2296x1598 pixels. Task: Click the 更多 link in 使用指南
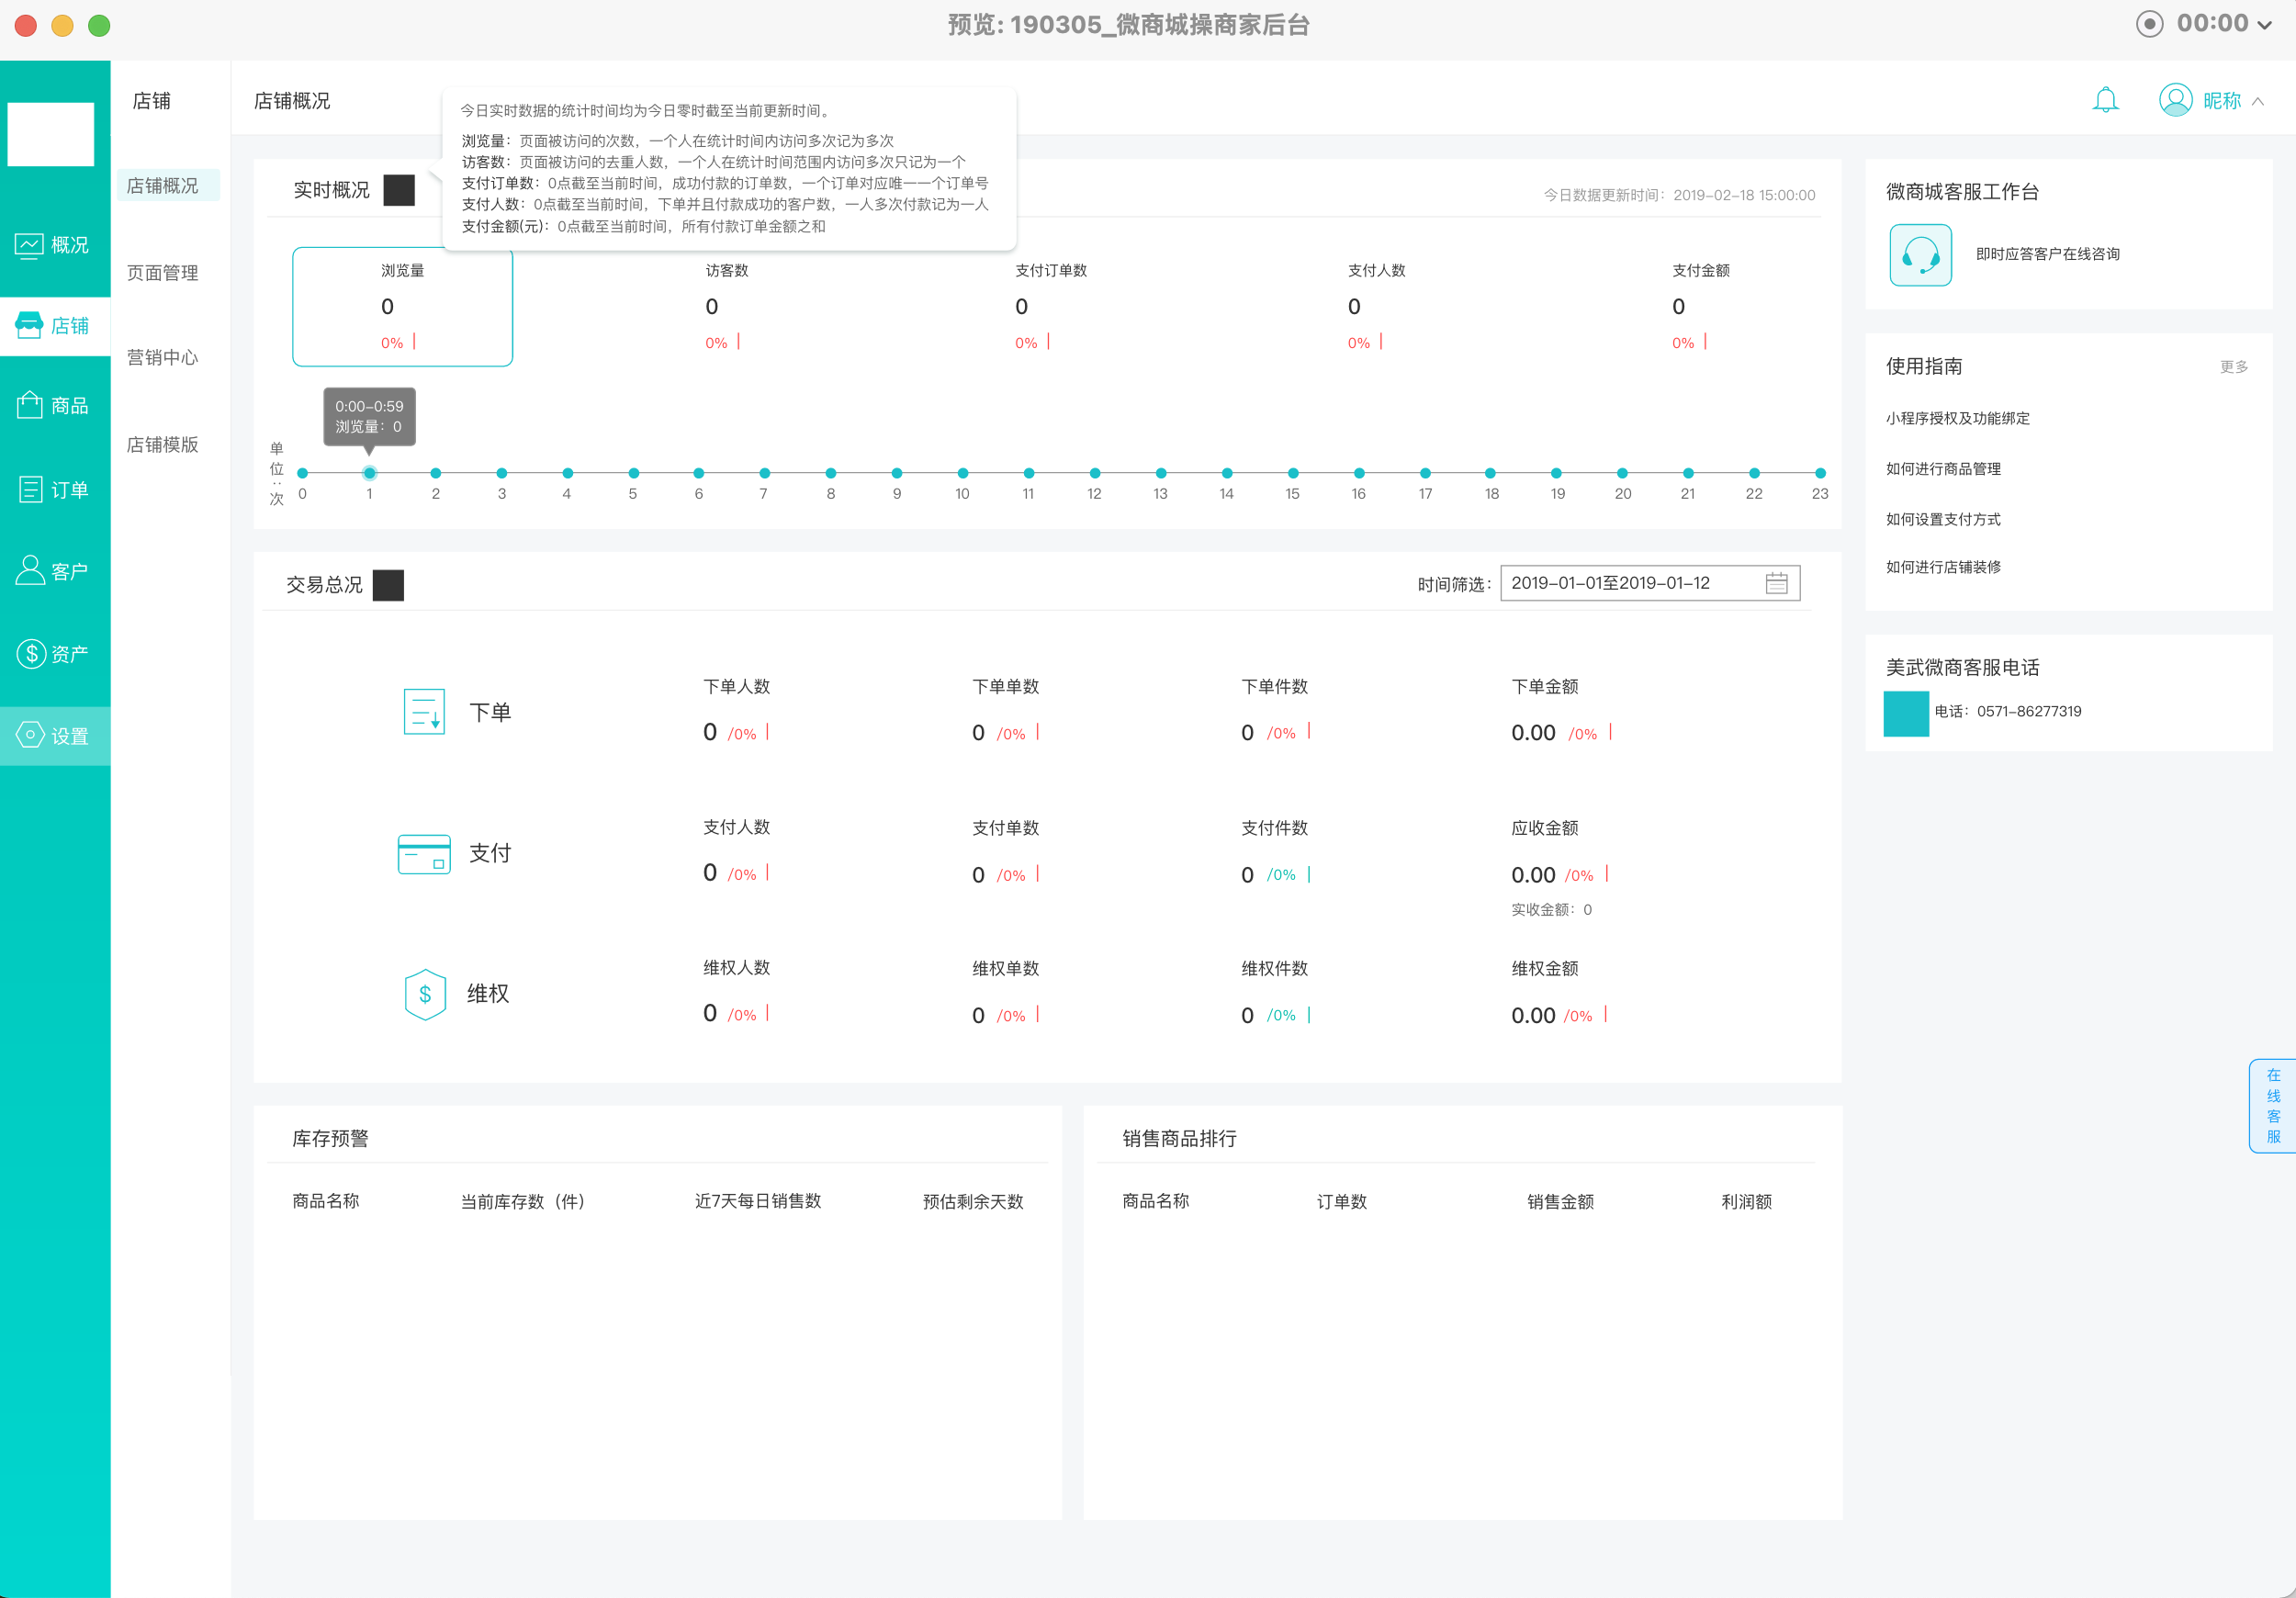click(2234, 367)
